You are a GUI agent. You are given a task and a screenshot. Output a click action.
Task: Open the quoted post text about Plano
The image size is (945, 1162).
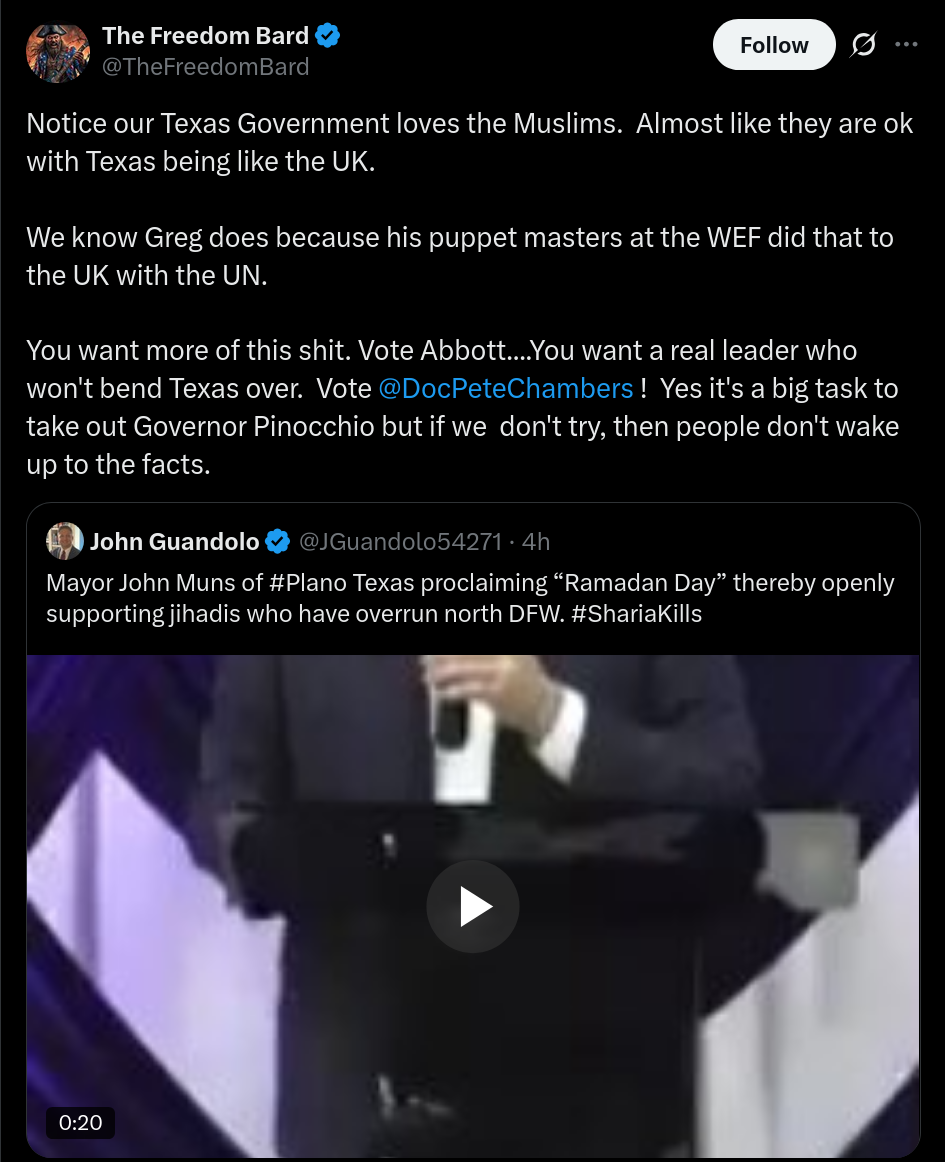click(x=470, y=598)
